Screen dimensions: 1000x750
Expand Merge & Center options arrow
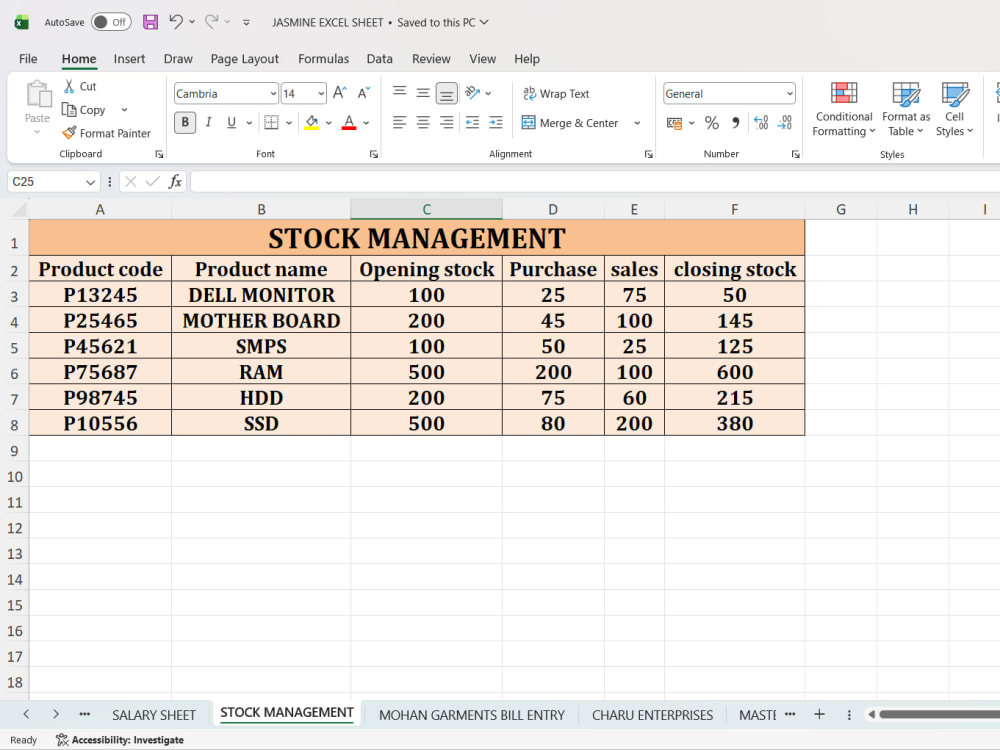point(636,122)
